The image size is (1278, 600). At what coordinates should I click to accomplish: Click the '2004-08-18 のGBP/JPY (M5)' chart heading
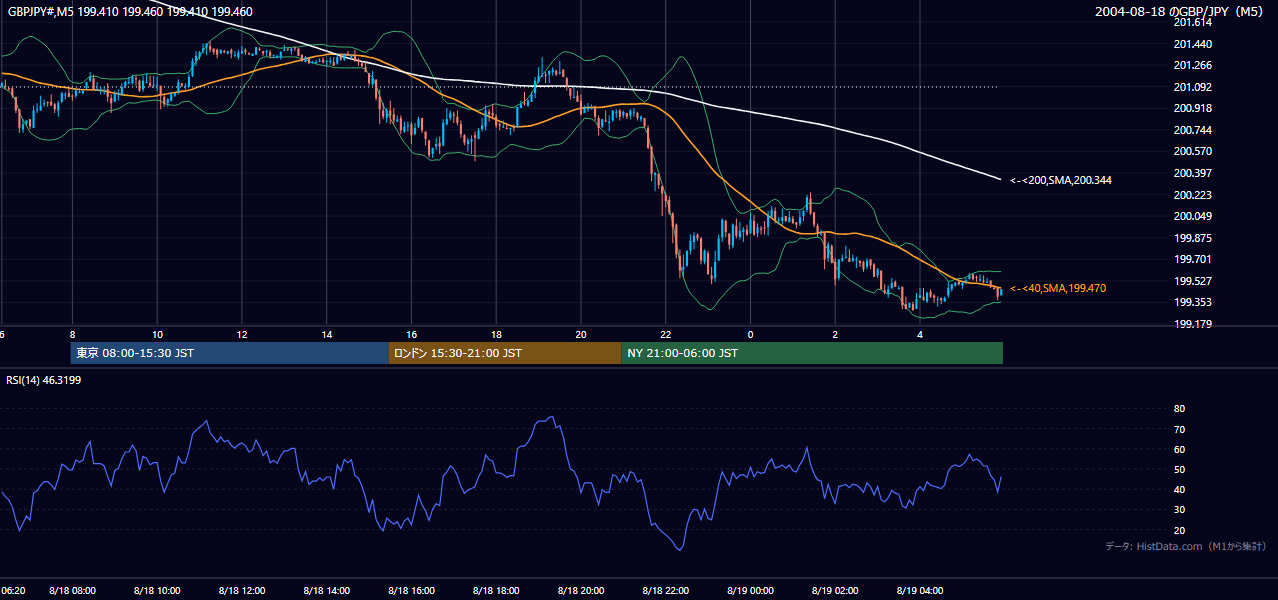coord(1181,12)
